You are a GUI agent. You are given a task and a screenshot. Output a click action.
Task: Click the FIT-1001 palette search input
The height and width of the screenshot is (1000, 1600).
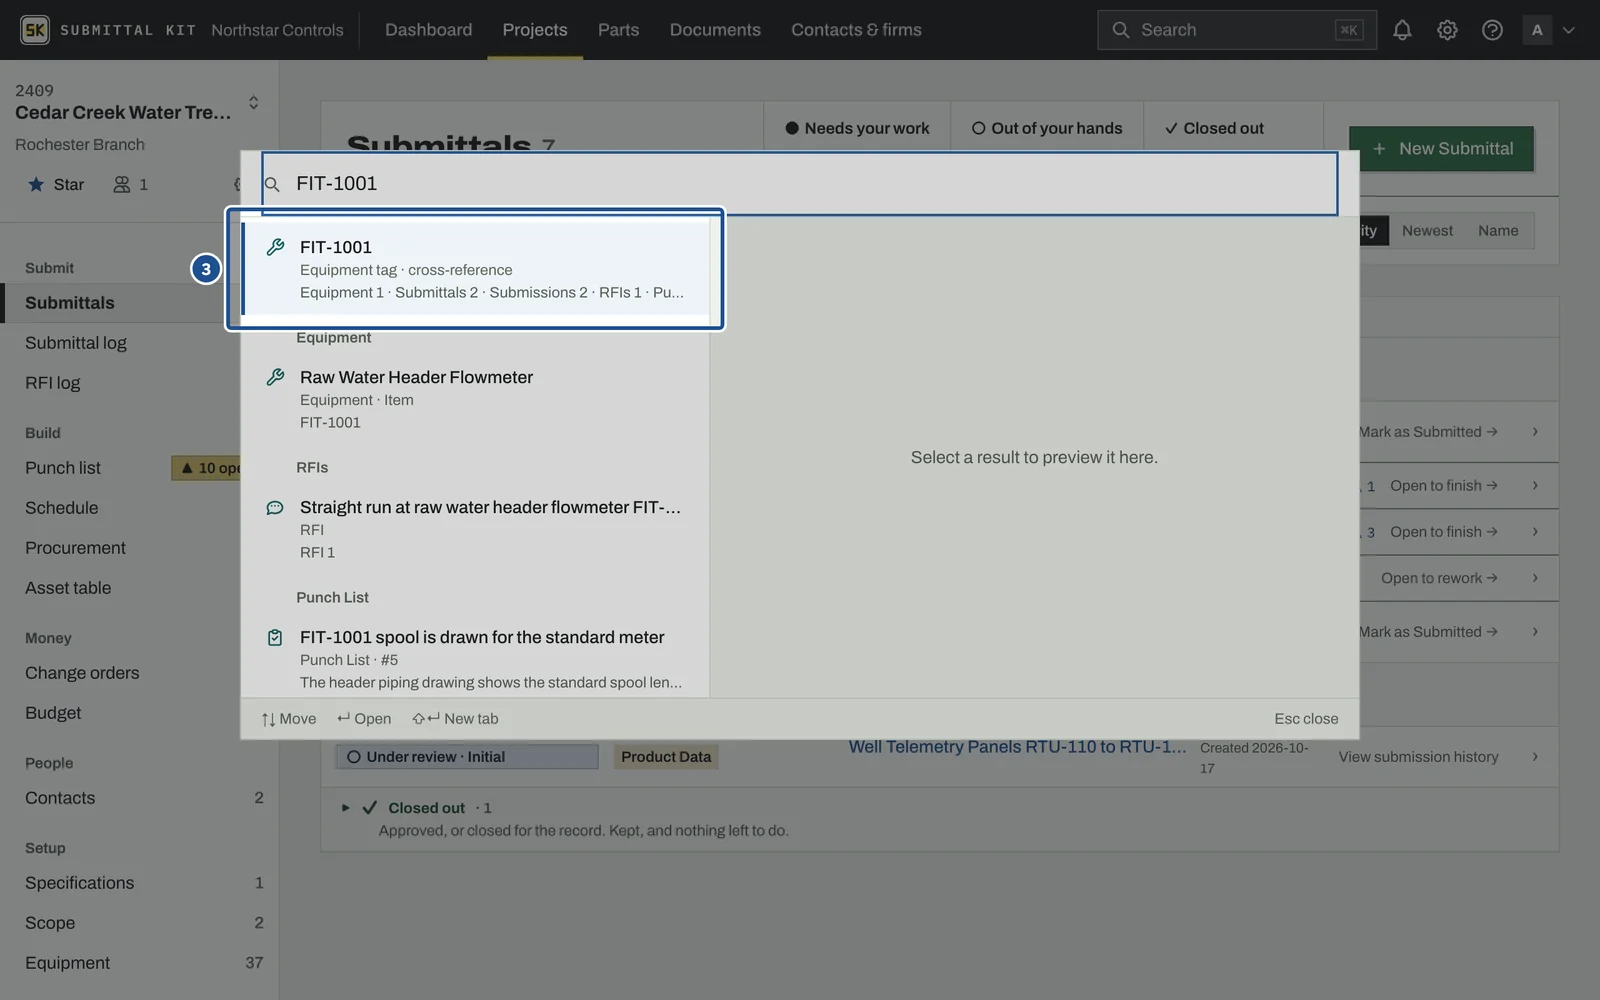(x=800, y=184)
